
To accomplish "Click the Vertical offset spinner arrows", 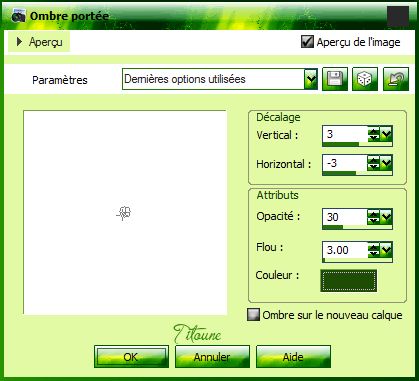I will coord(373,135).
